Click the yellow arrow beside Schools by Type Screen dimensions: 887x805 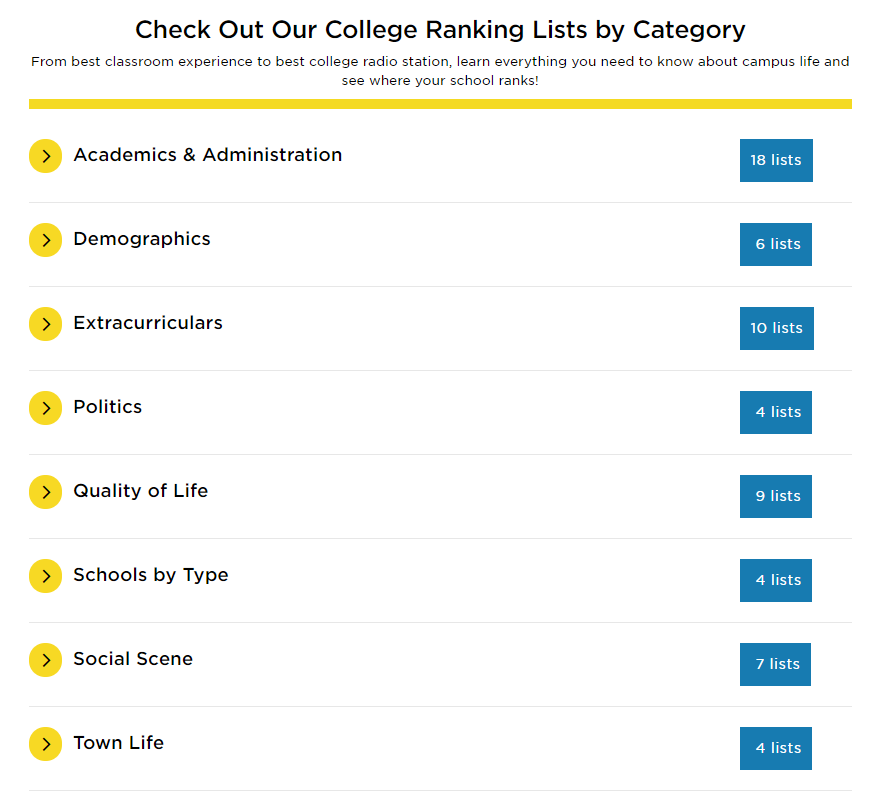click(45, 576)
